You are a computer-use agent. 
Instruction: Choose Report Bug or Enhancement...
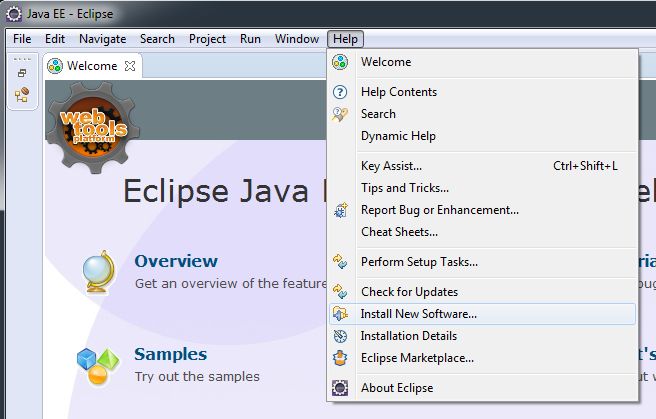click(482, 210)
